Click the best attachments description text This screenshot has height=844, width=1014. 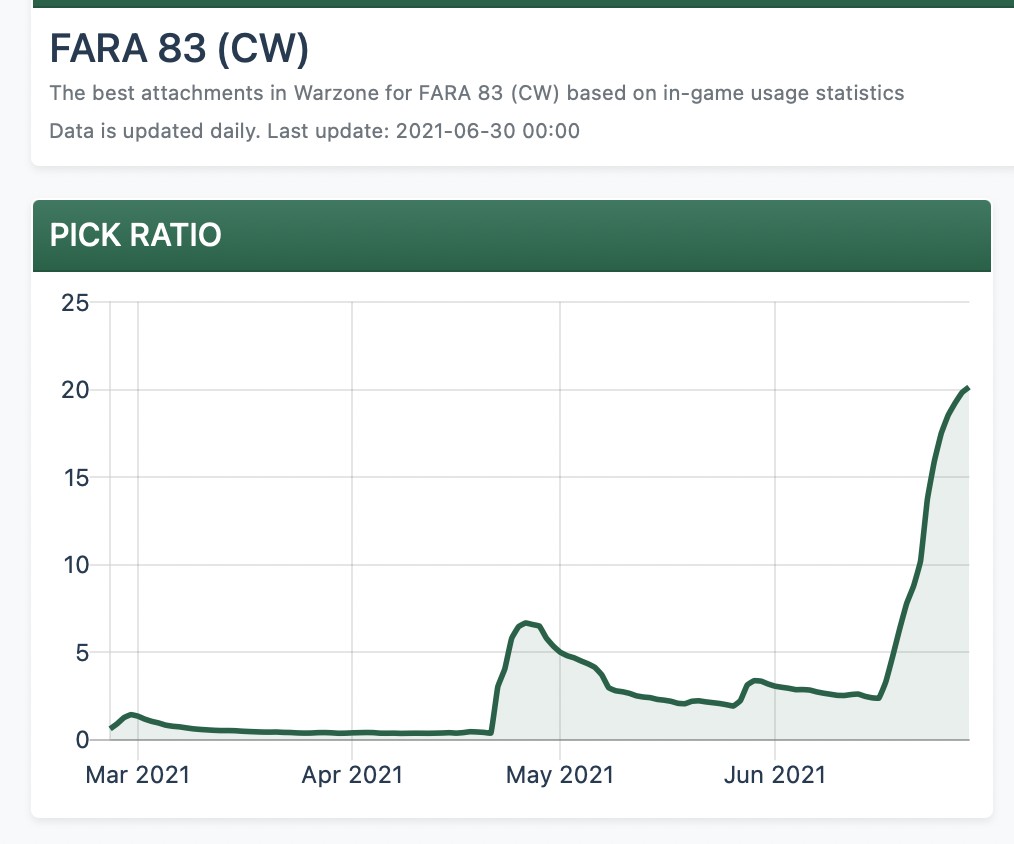coord(476,94)
